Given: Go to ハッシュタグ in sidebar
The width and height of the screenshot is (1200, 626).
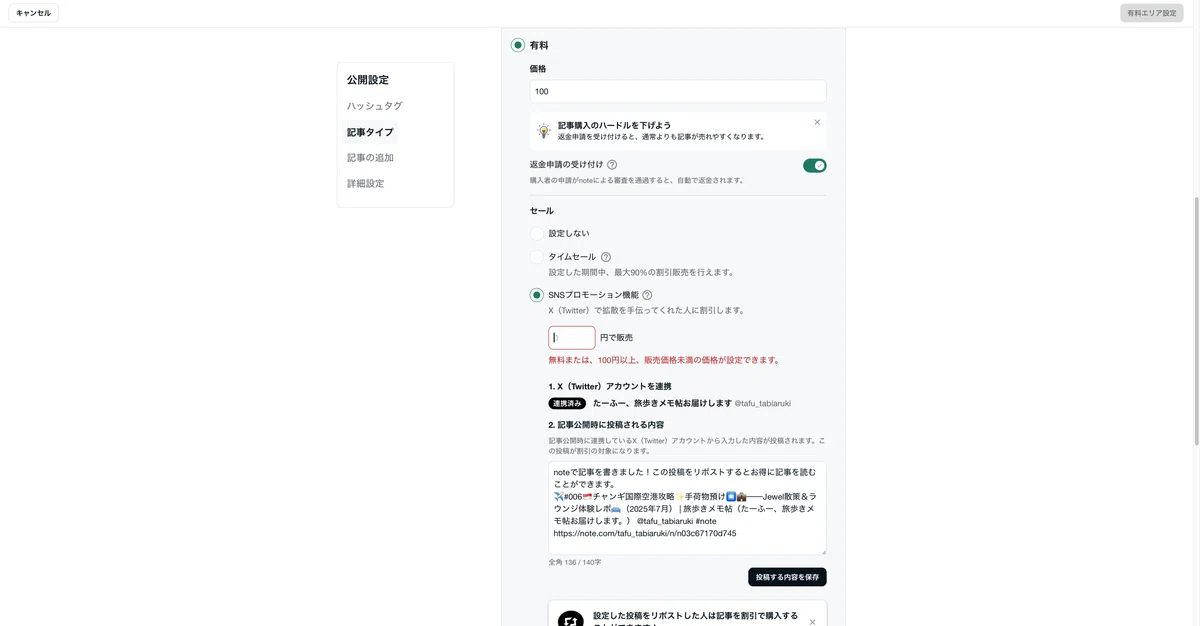Looking at the screenshot, I should tap(375, 106).
